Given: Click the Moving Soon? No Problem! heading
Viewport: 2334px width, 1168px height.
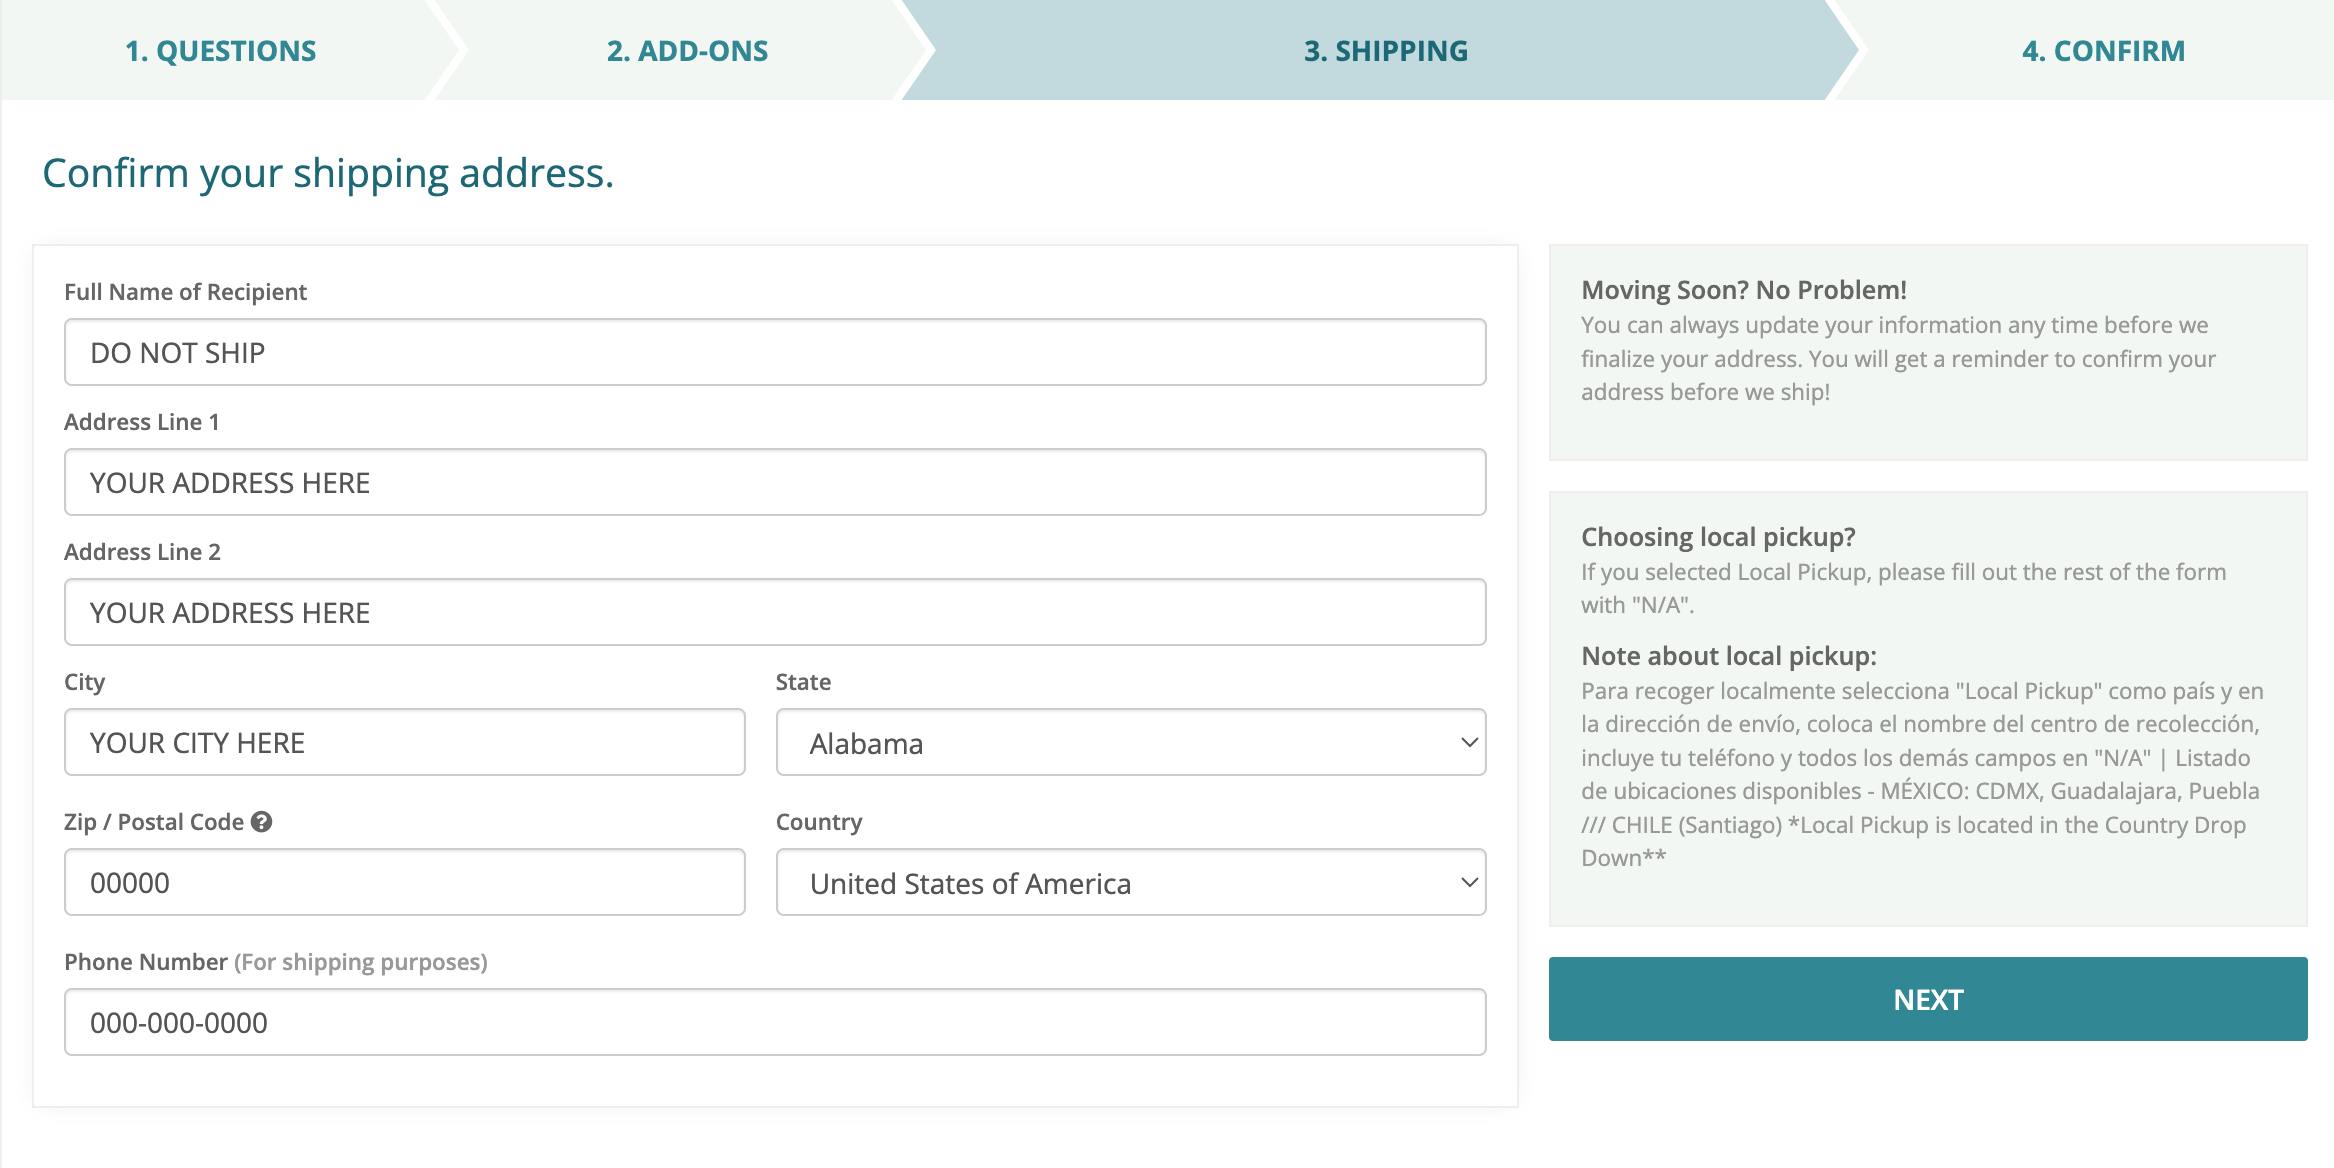Looking at the screenshot, I should (1743, 290).
